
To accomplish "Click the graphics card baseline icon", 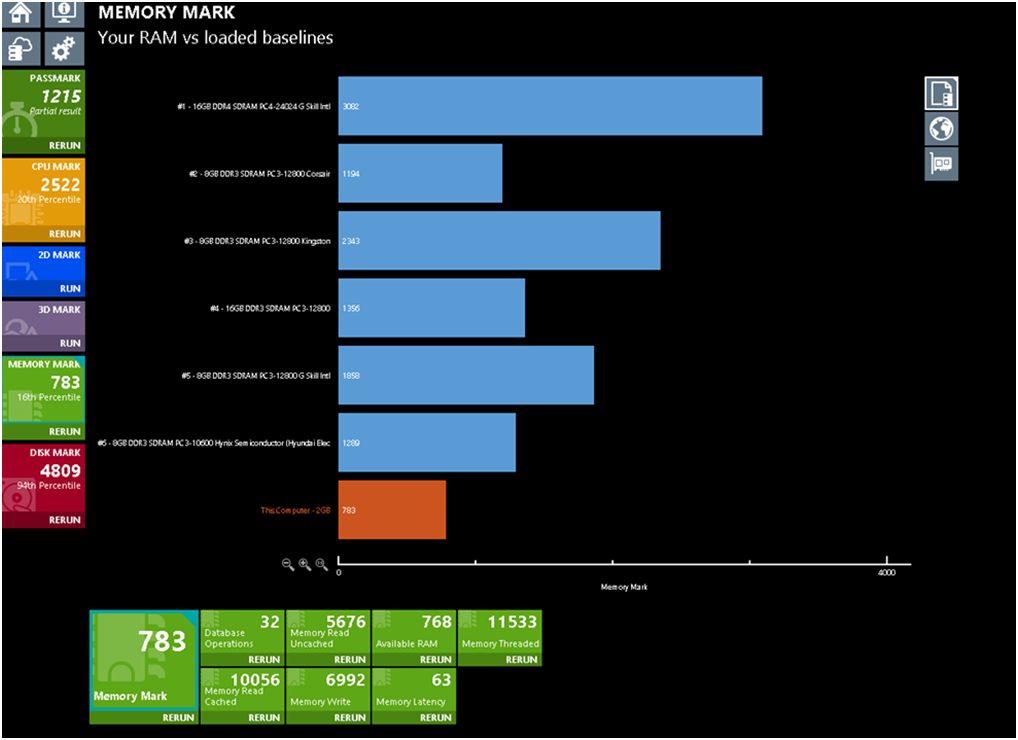I will [941, 164].
